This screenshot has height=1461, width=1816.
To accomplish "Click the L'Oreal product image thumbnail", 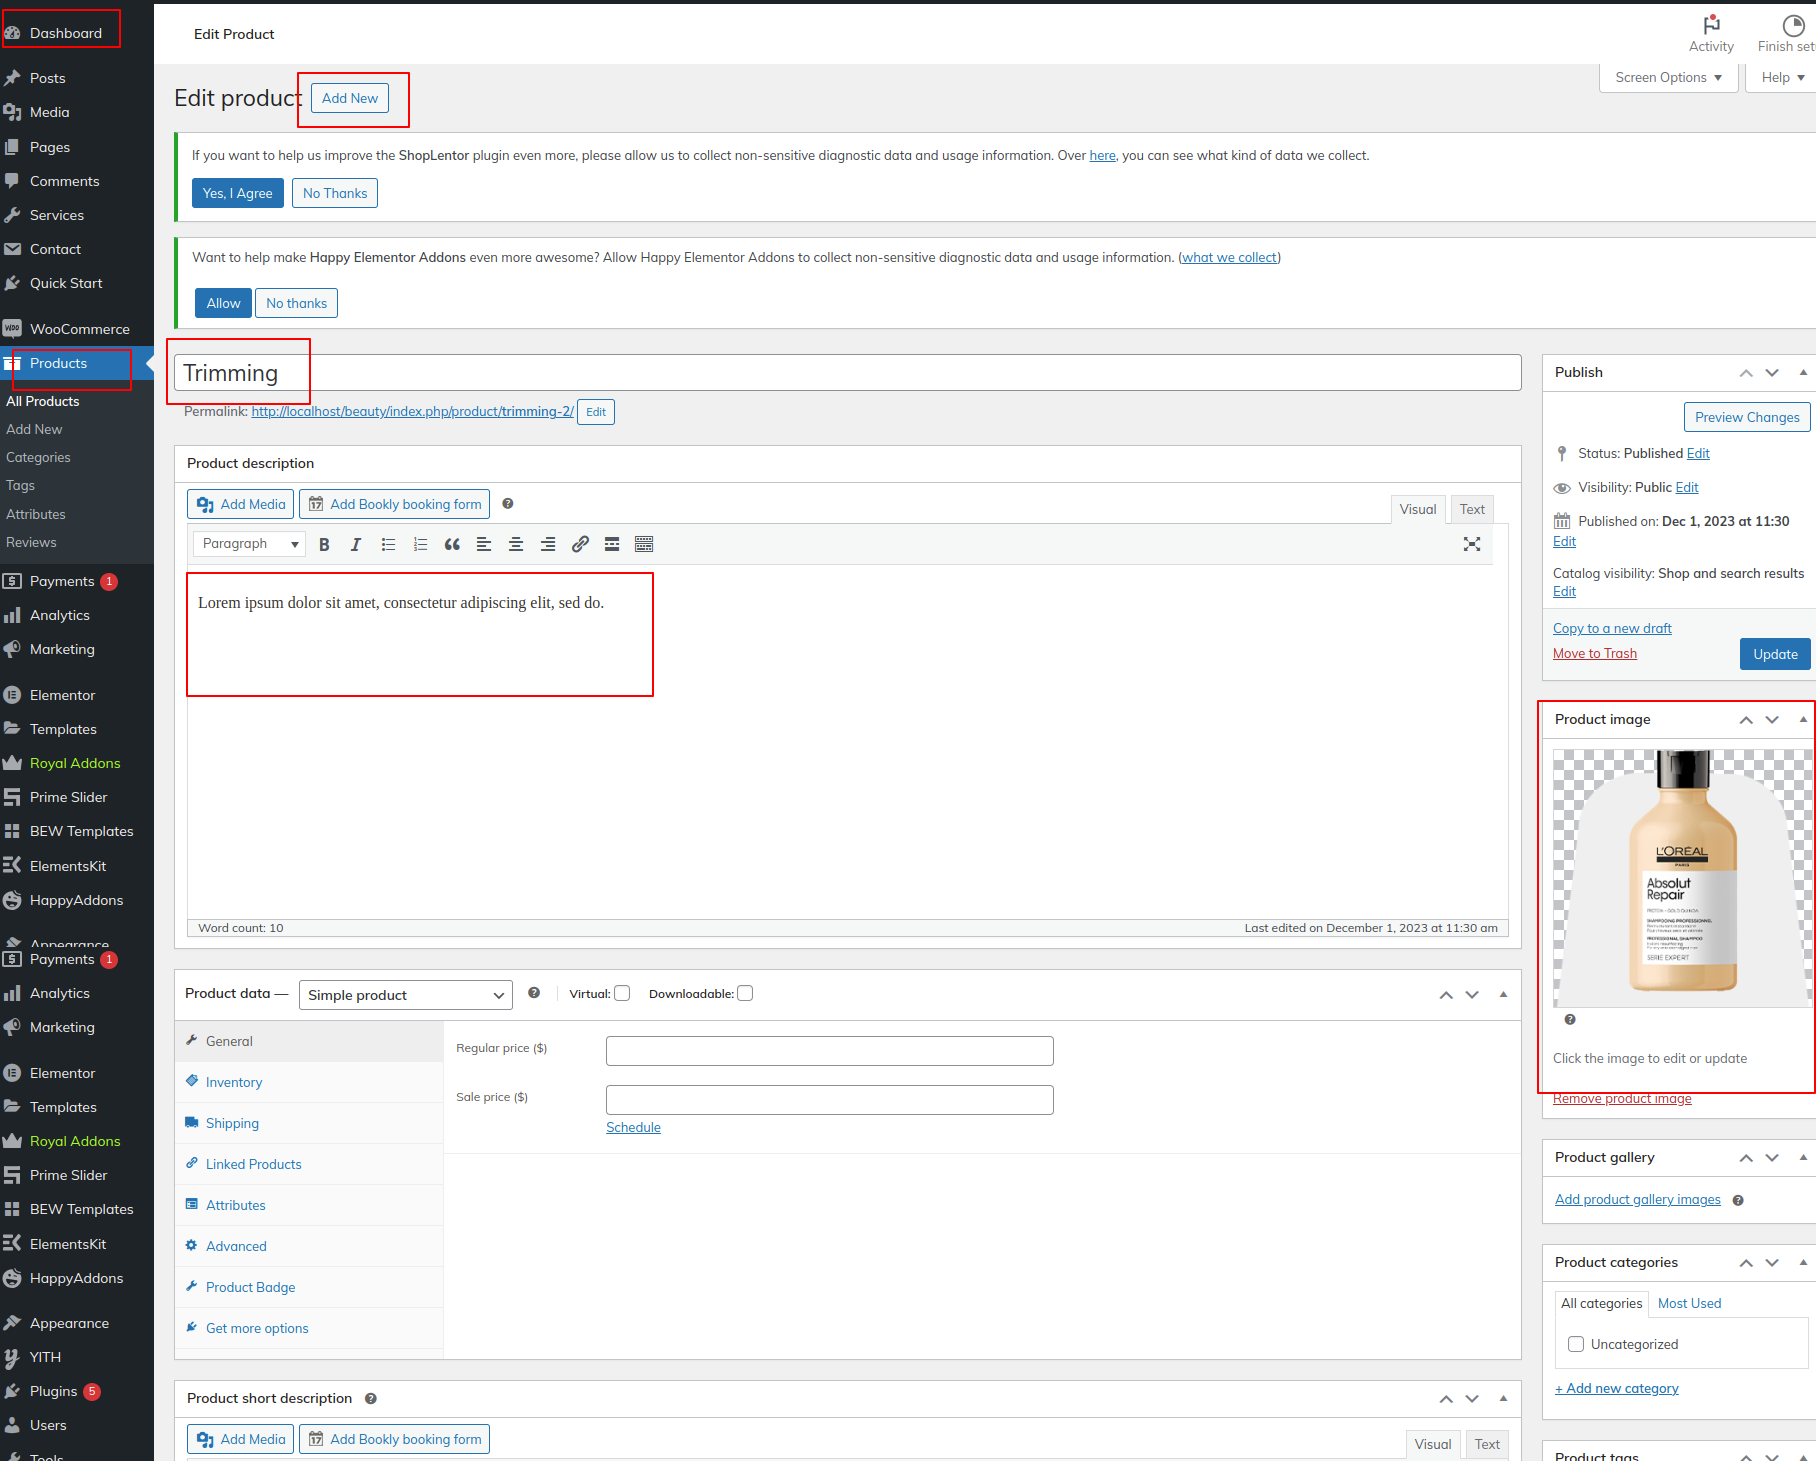I will click(1682, 878).
